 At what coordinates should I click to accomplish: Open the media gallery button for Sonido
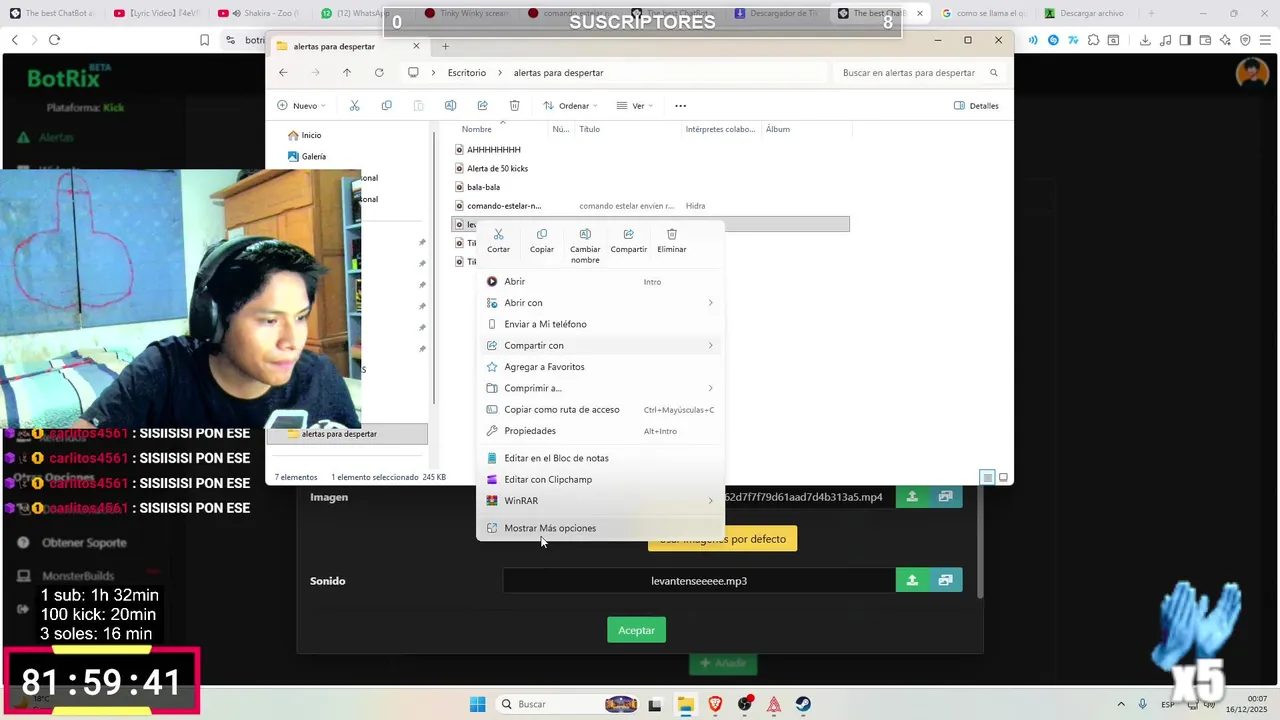point(945,580)
